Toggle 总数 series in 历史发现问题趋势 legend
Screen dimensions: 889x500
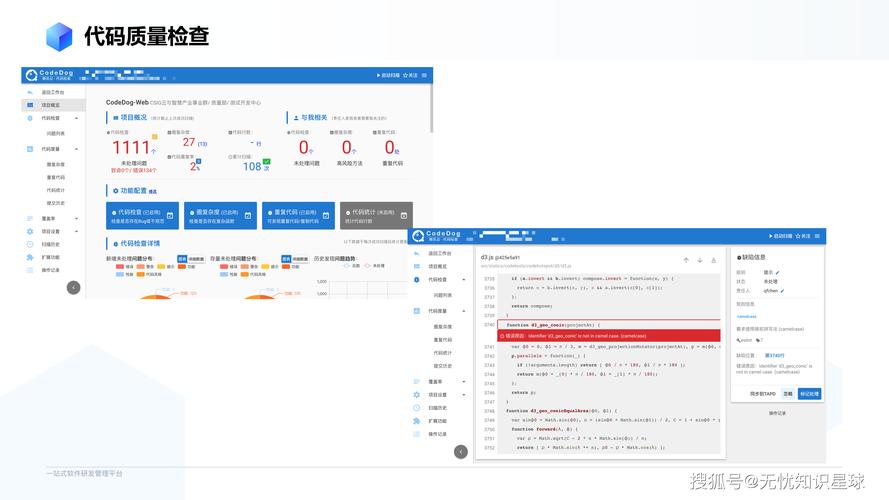(352, 265)
